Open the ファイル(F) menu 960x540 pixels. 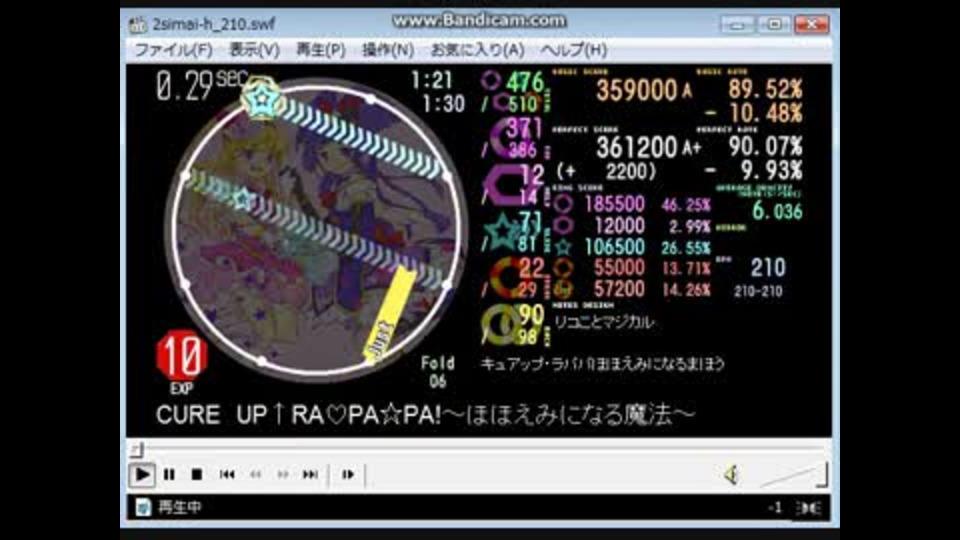coord(173,50)
